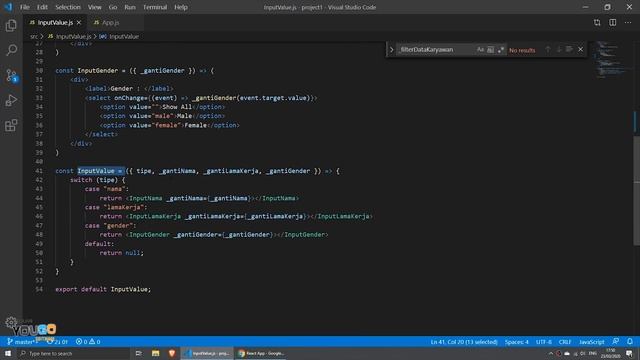Open the Run and Debug view
This screenshot has width=640, height=360.
click(x=11, y=100)
